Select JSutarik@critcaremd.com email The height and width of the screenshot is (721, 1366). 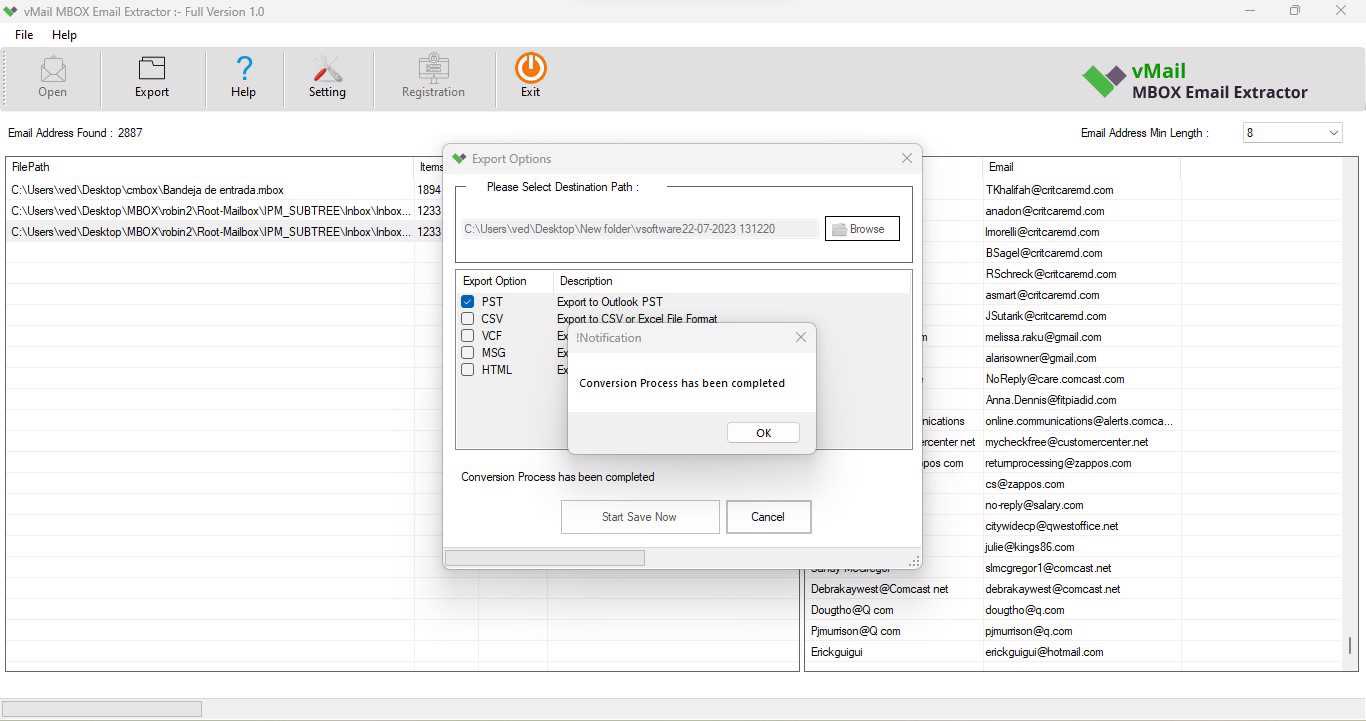(x=1046, y=316)
